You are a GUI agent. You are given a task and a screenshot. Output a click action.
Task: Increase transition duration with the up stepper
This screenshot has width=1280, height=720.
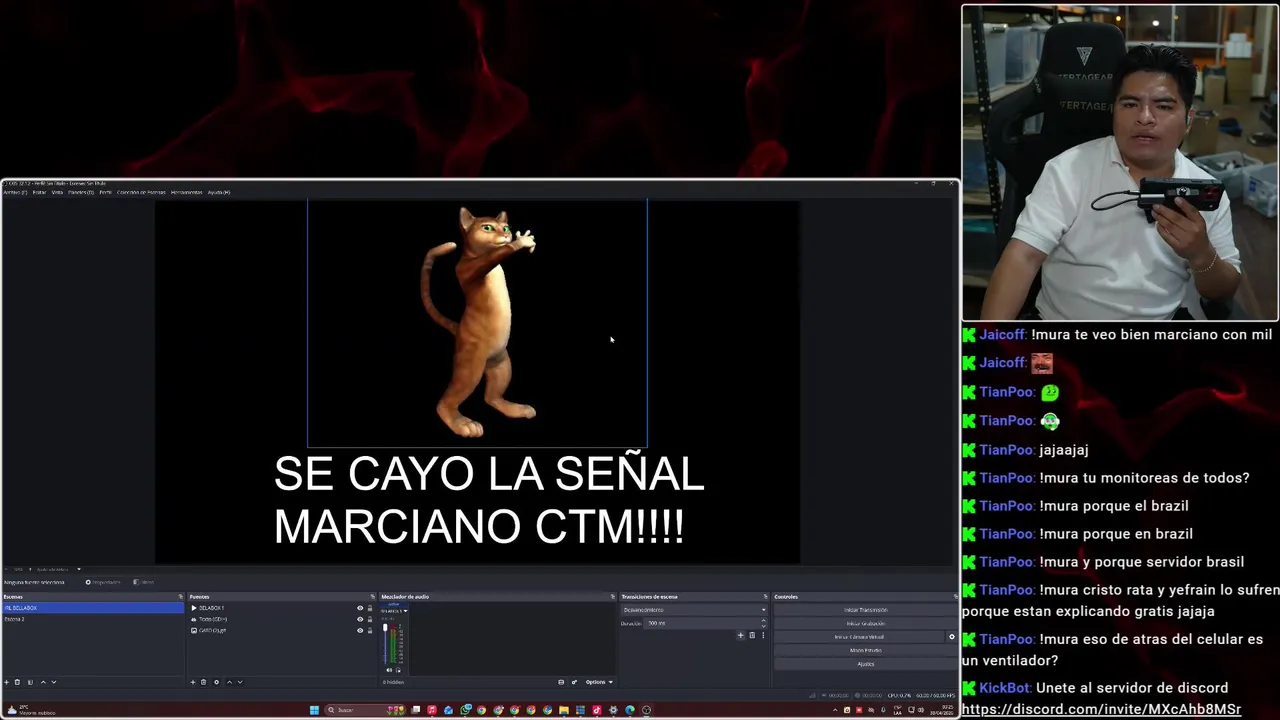click(x=763, y=620)
